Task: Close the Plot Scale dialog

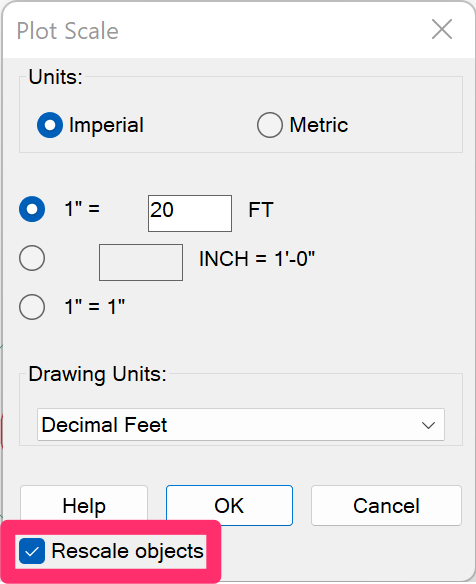Action: [x=442, y=29]
